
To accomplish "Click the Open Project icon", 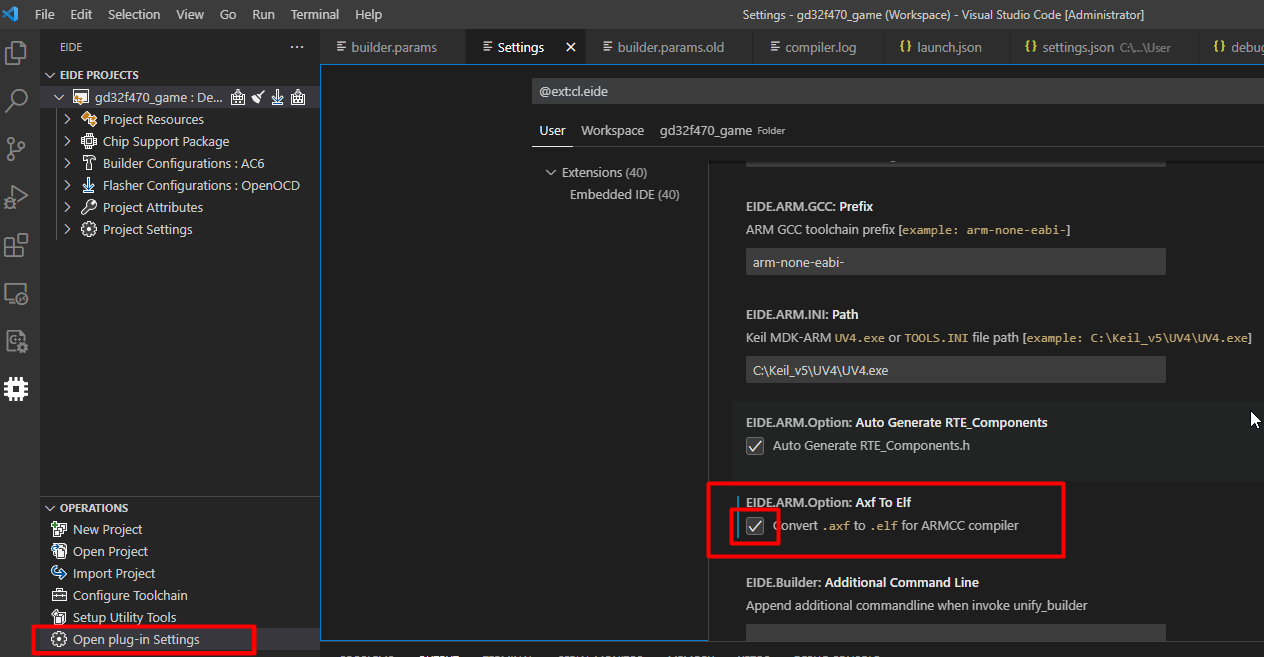I will 59,551.
